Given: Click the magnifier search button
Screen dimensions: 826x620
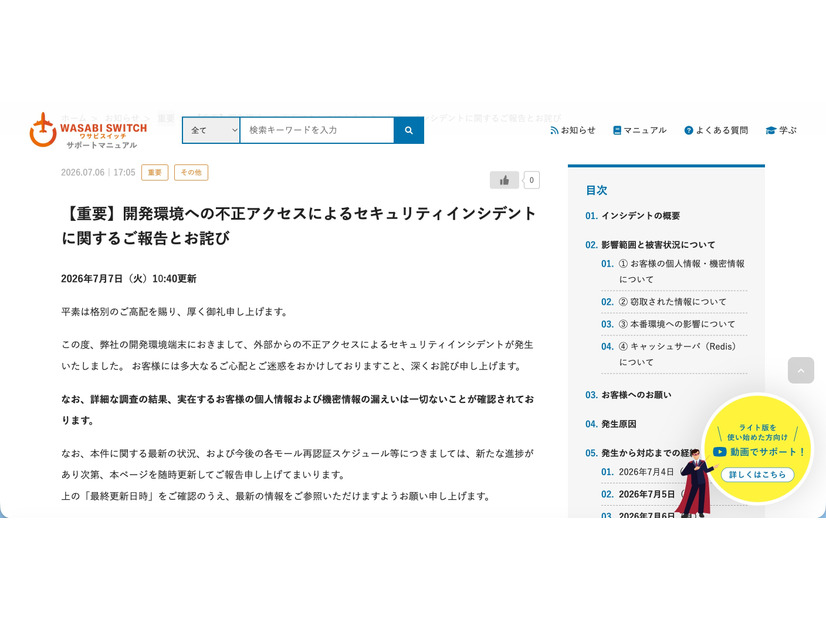Looking at the screenshot, I should 409,130.
